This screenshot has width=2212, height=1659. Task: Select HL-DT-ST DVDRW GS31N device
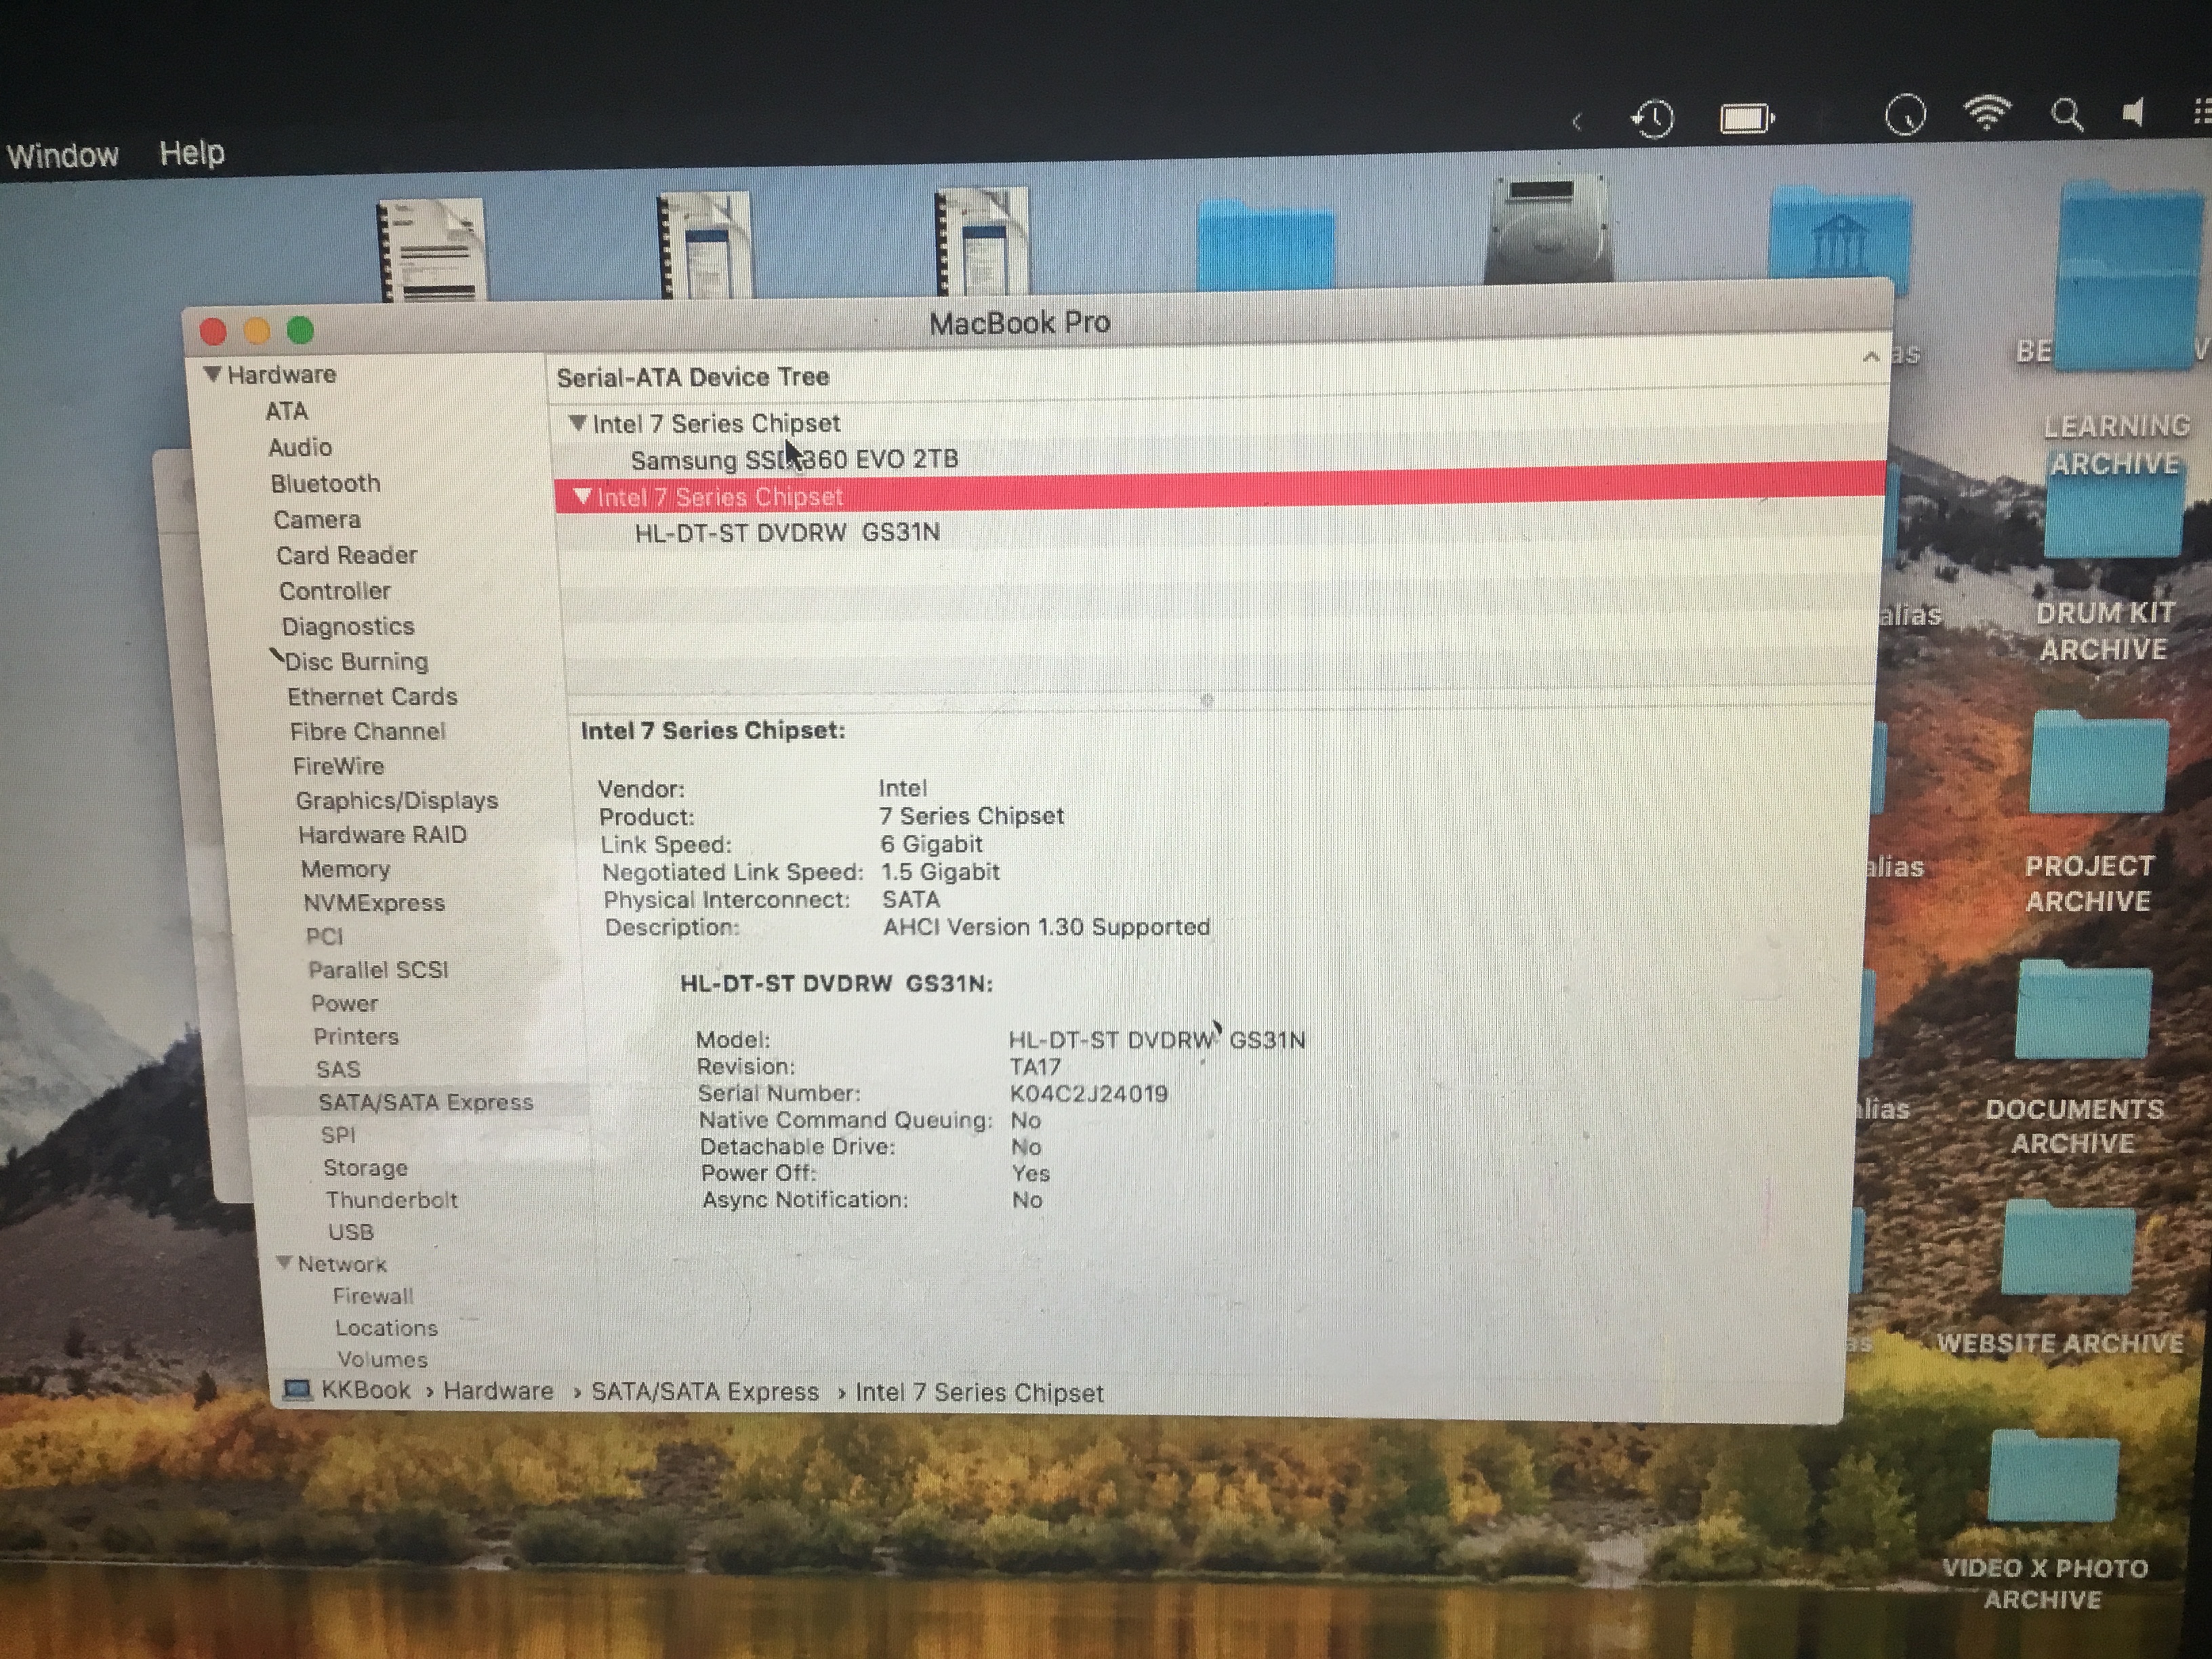[x=787, y=533]
